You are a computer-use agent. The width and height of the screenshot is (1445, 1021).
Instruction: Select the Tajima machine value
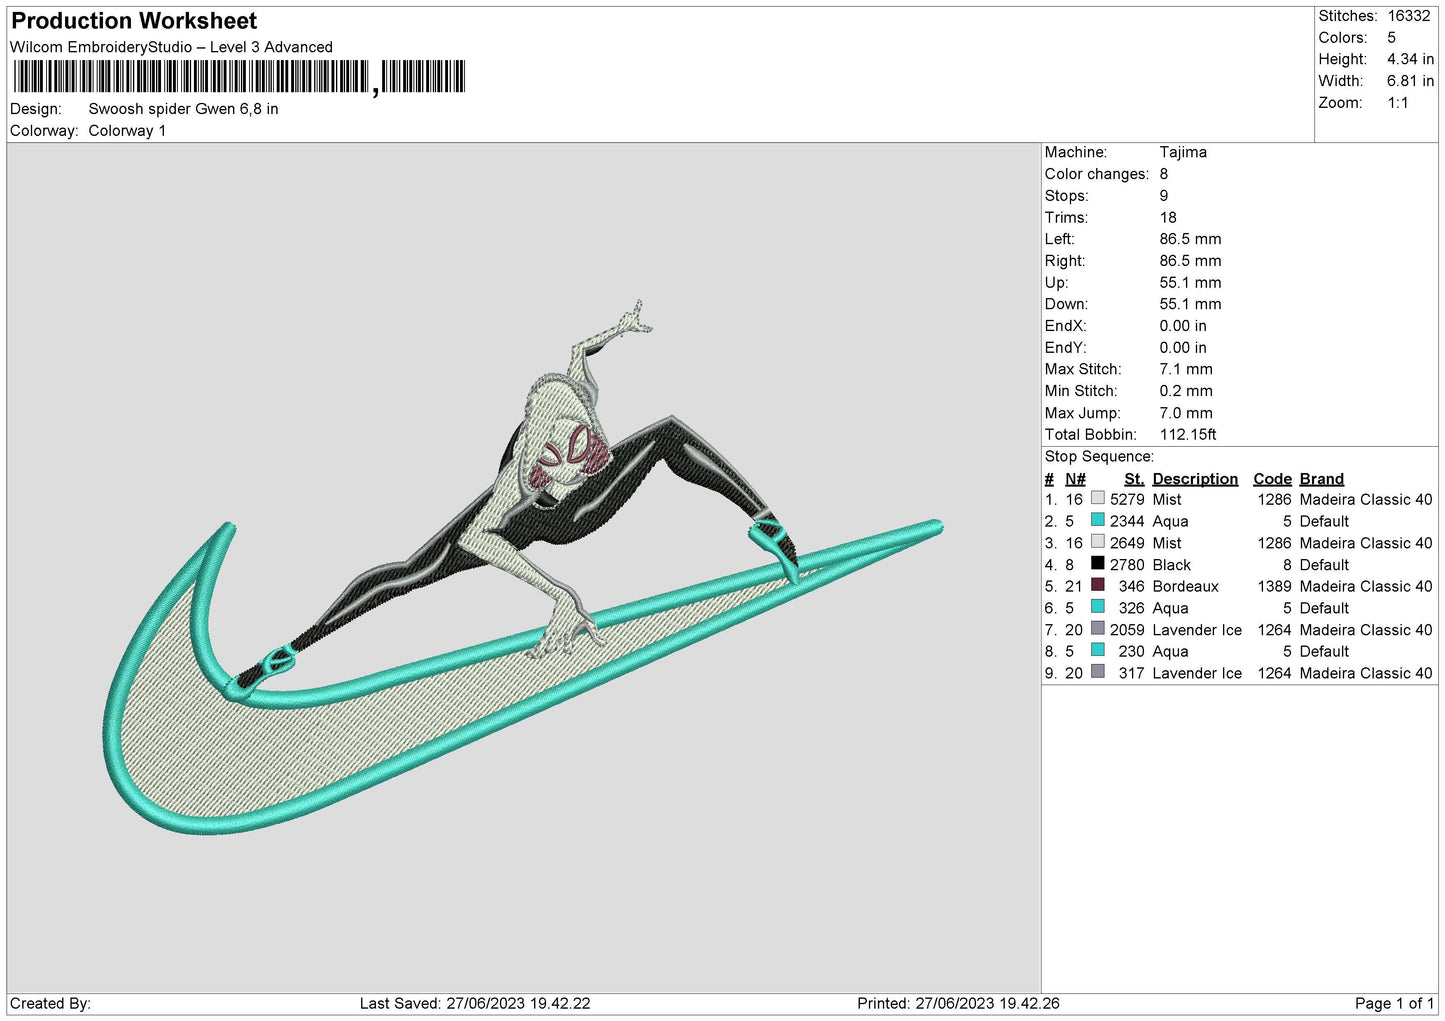(x=1183, y=152)
